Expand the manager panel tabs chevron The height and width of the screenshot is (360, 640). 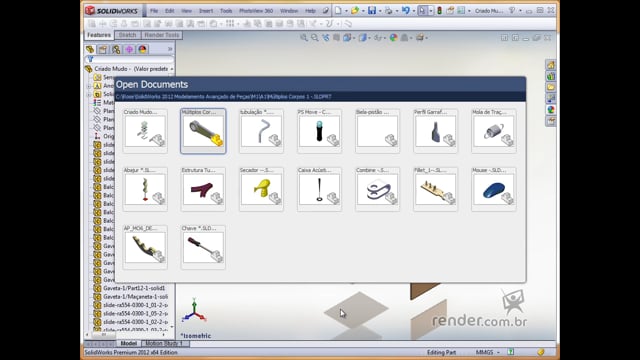(170, 49)
